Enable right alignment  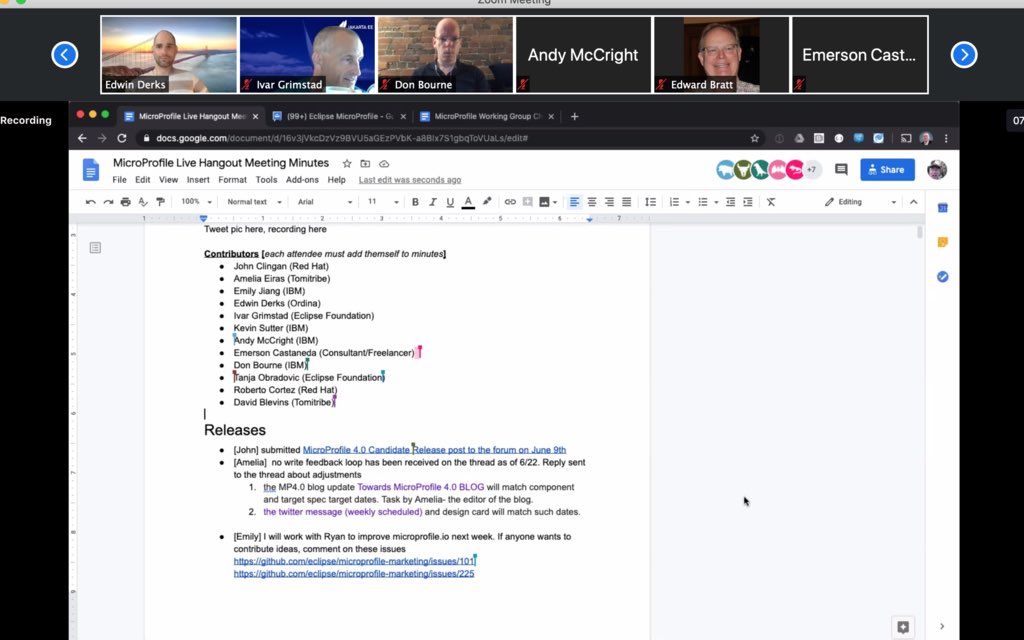[x=609, y=202]
